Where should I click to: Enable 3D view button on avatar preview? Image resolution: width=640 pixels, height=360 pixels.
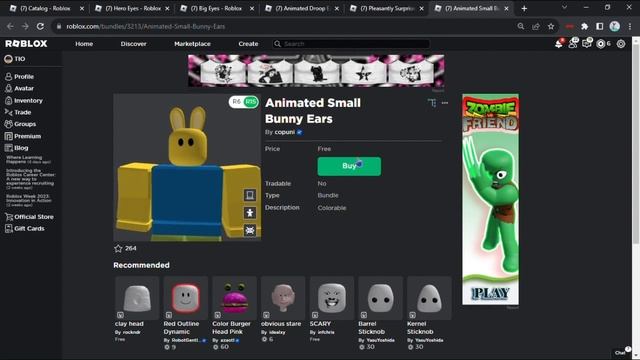point(250,195)
